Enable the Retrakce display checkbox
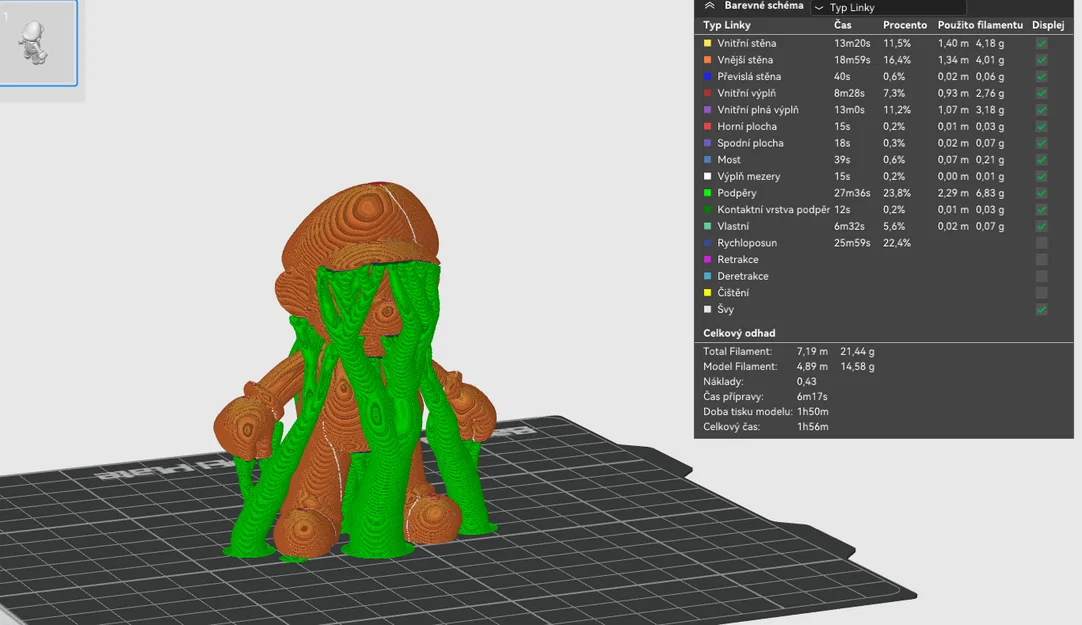Viewport: 1082px width, 625px height. 1041,259
